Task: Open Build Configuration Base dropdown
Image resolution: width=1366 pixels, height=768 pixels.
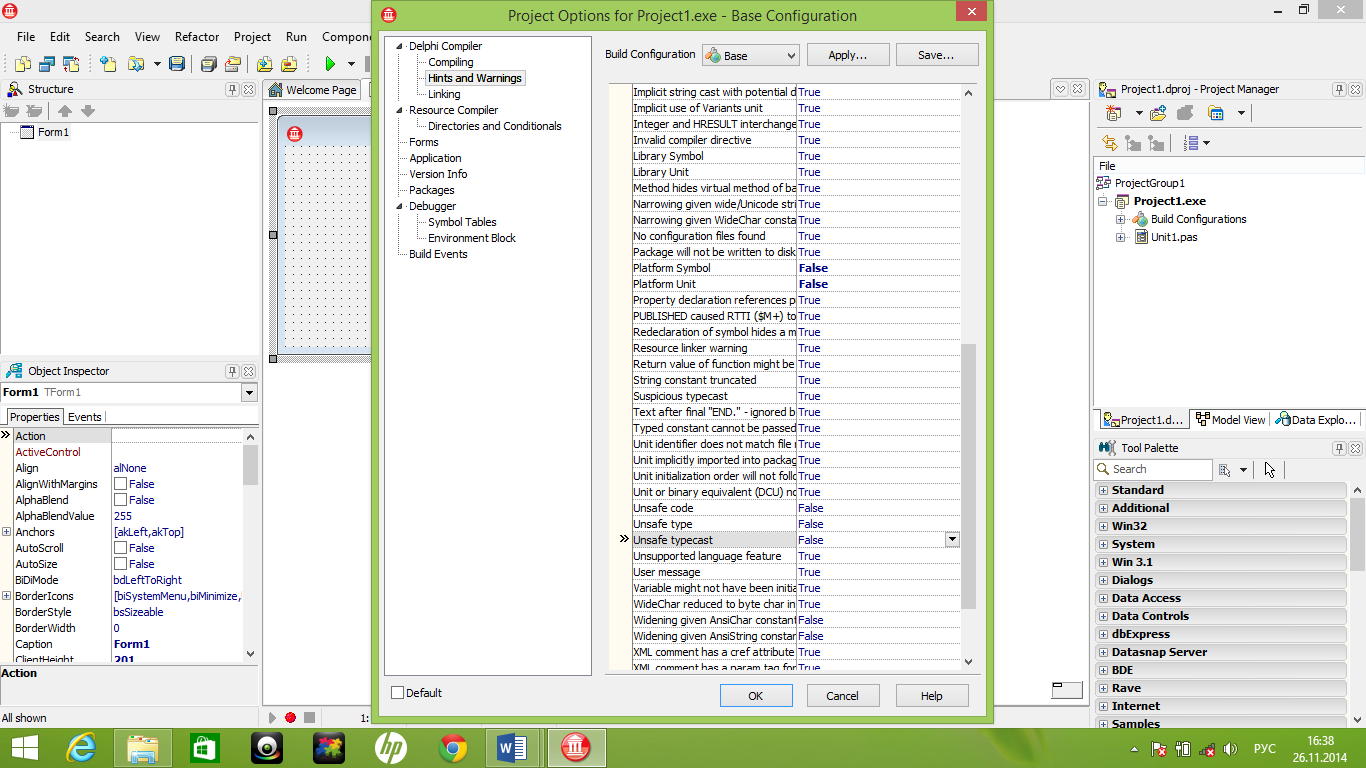Action: pos(750,55)
